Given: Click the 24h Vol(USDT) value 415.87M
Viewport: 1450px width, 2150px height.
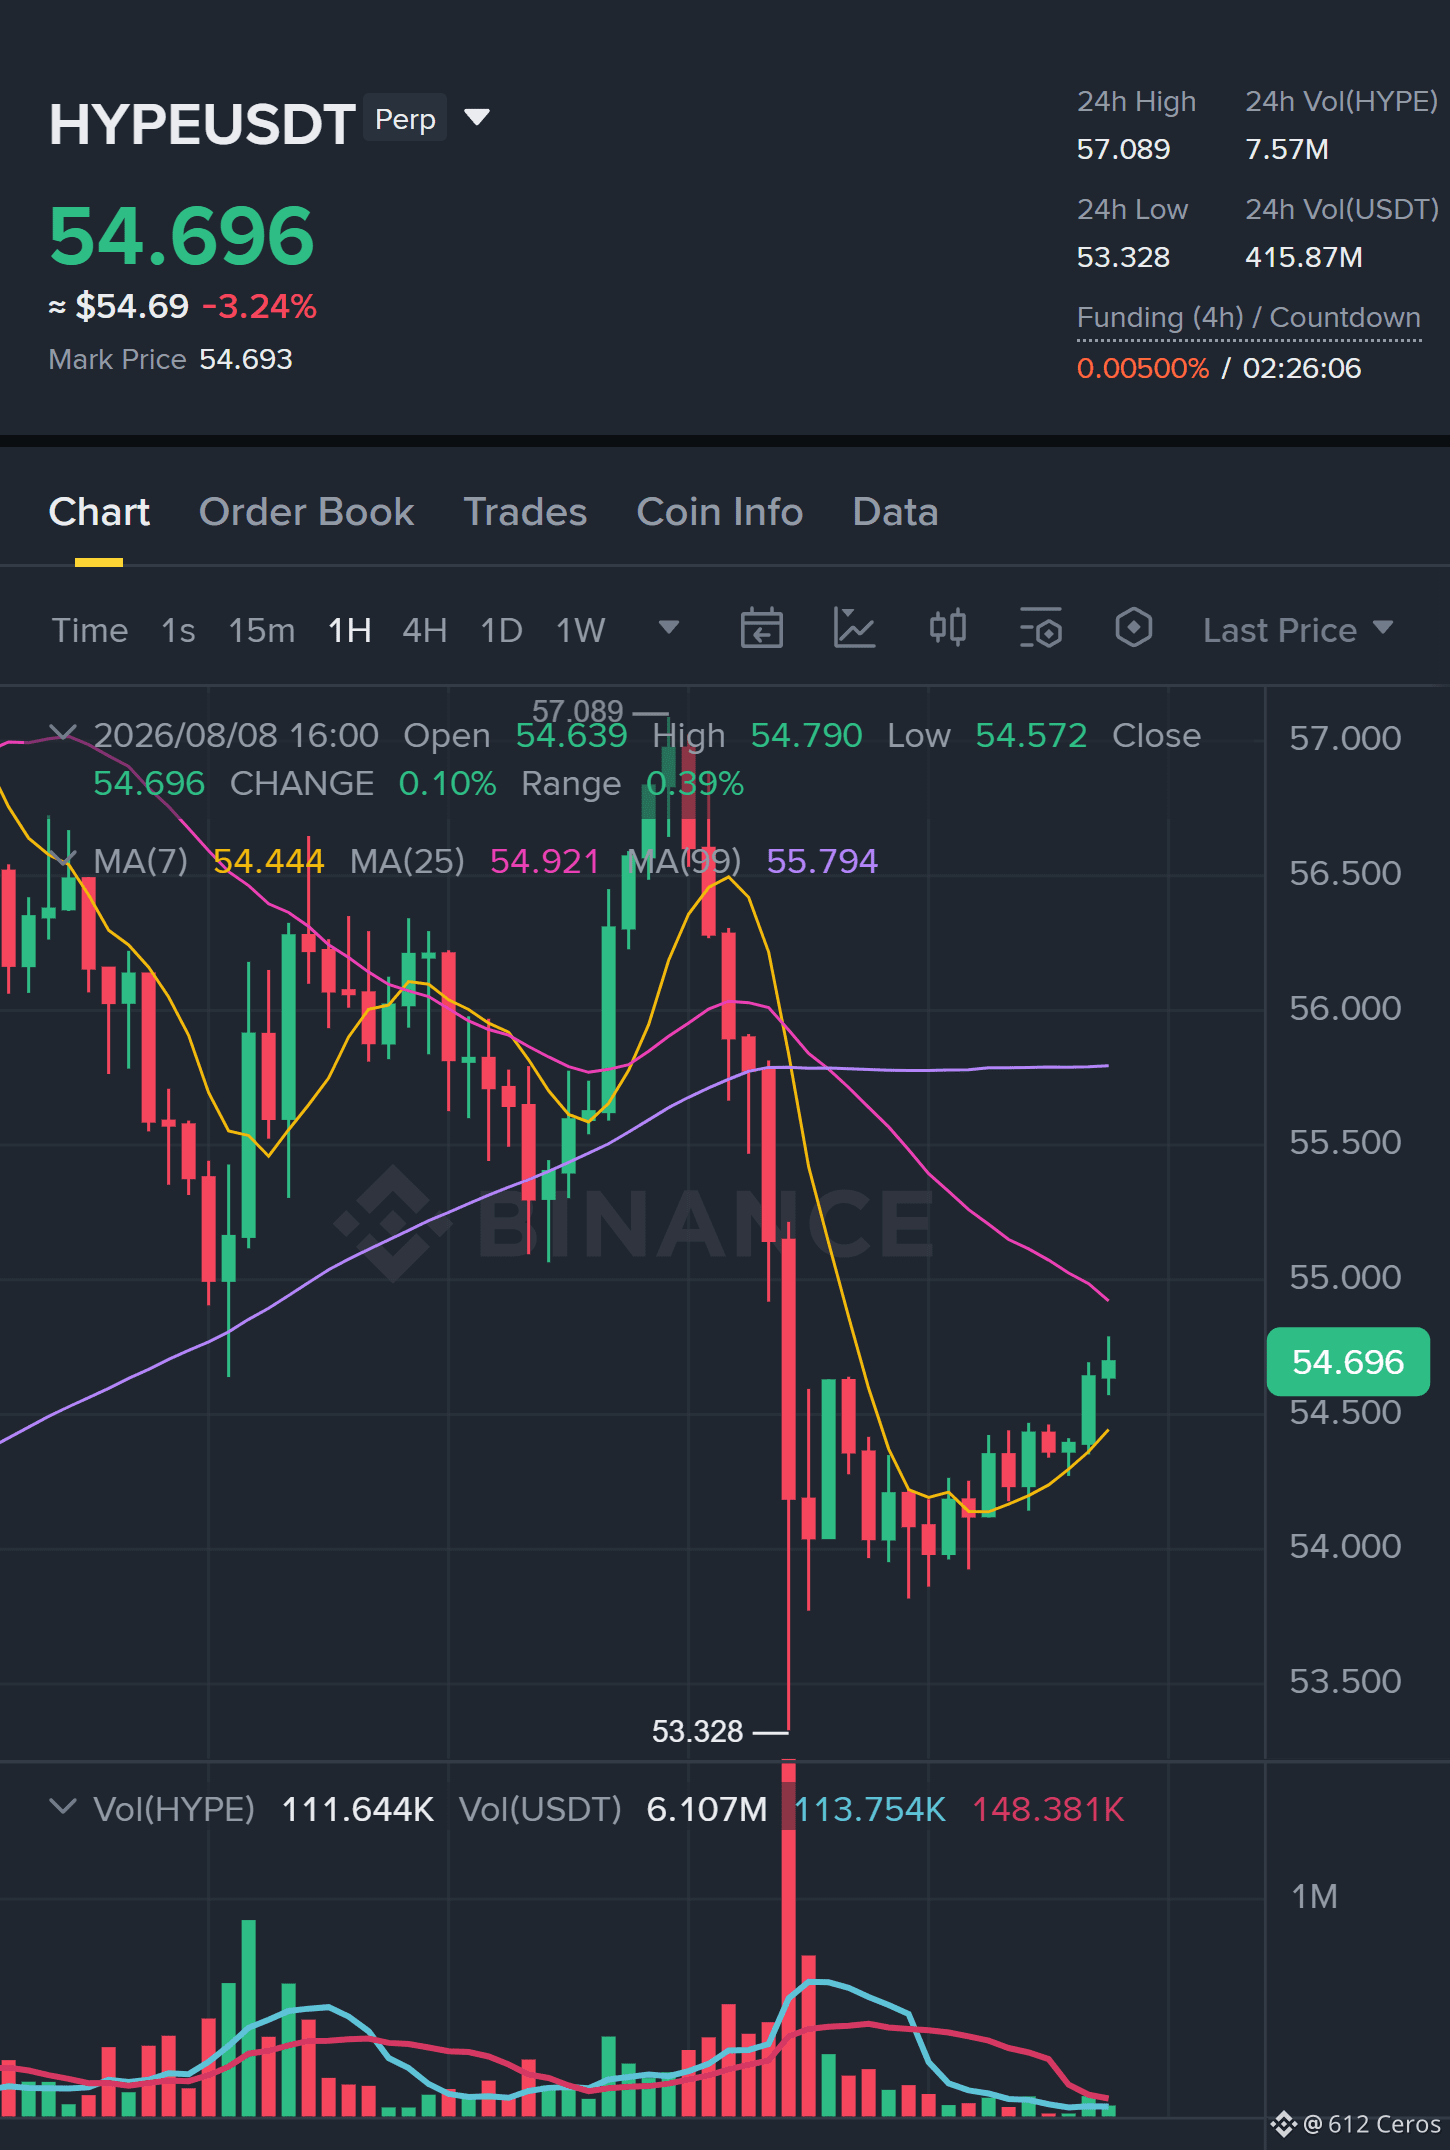Looking at the screenshot, I should [x=1304, y=257].
